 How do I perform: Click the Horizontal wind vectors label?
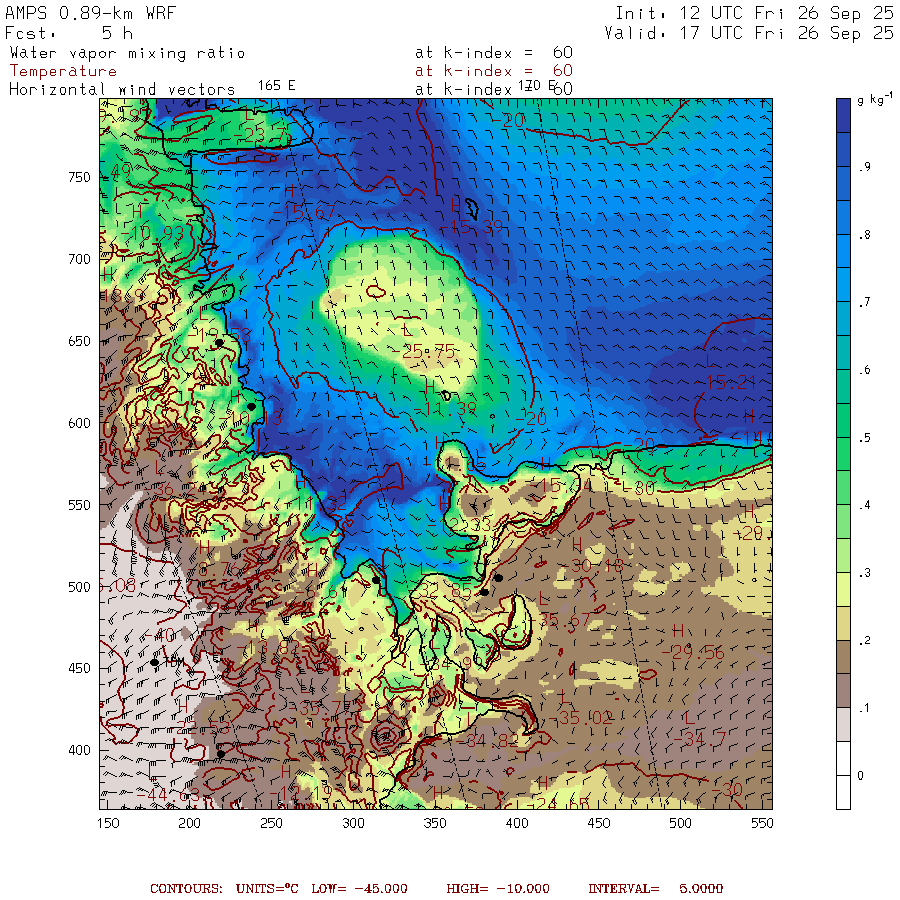point(122,90)
